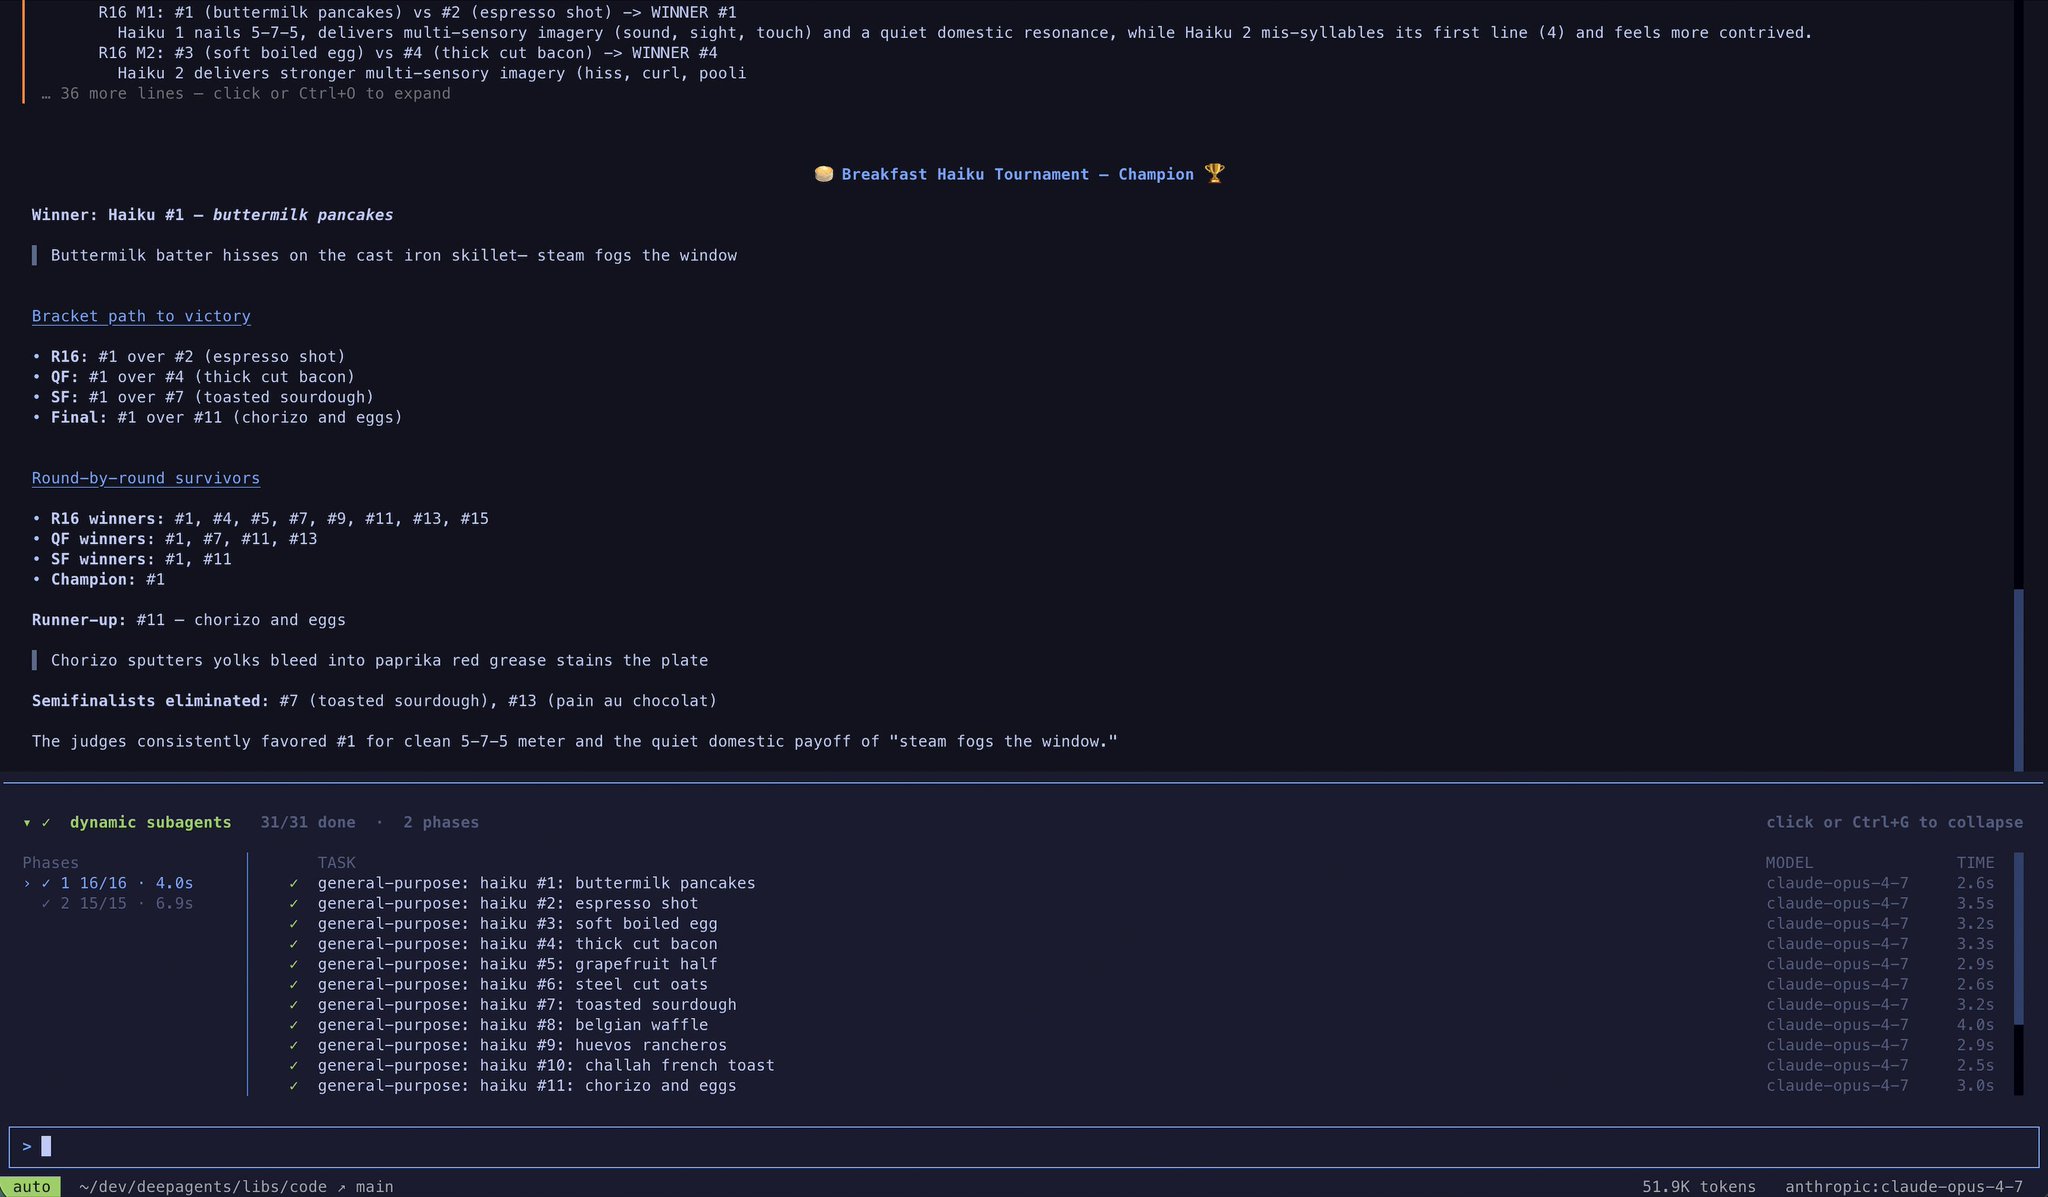Expand phase 1 16/16 in Phases list
The image size is (2048, 1197).
click(108, 883)
